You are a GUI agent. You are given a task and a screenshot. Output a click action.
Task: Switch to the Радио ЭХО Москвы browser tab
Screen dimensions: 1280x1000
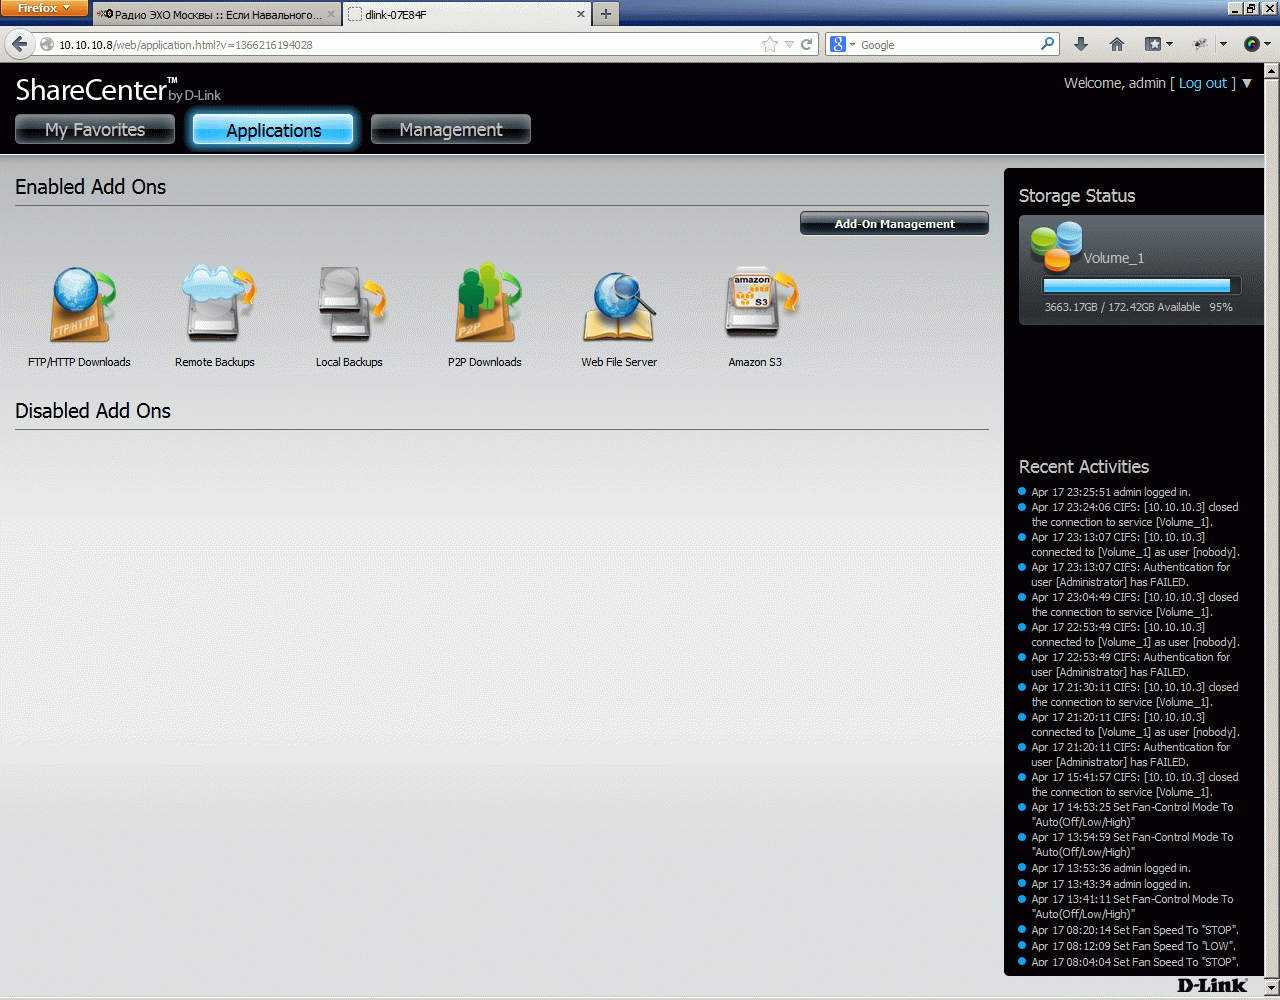[217, 15]
